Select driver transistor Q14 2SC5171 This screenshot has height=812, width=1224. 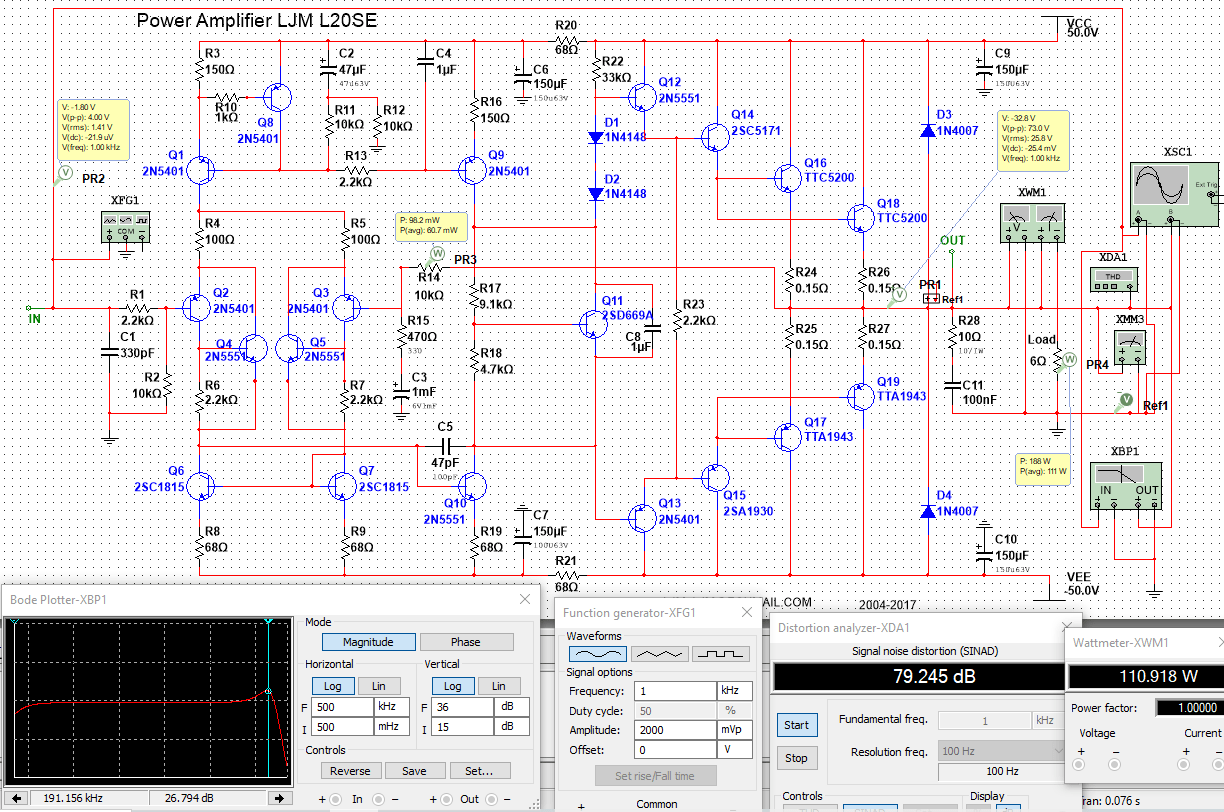[x=716, y=137]
